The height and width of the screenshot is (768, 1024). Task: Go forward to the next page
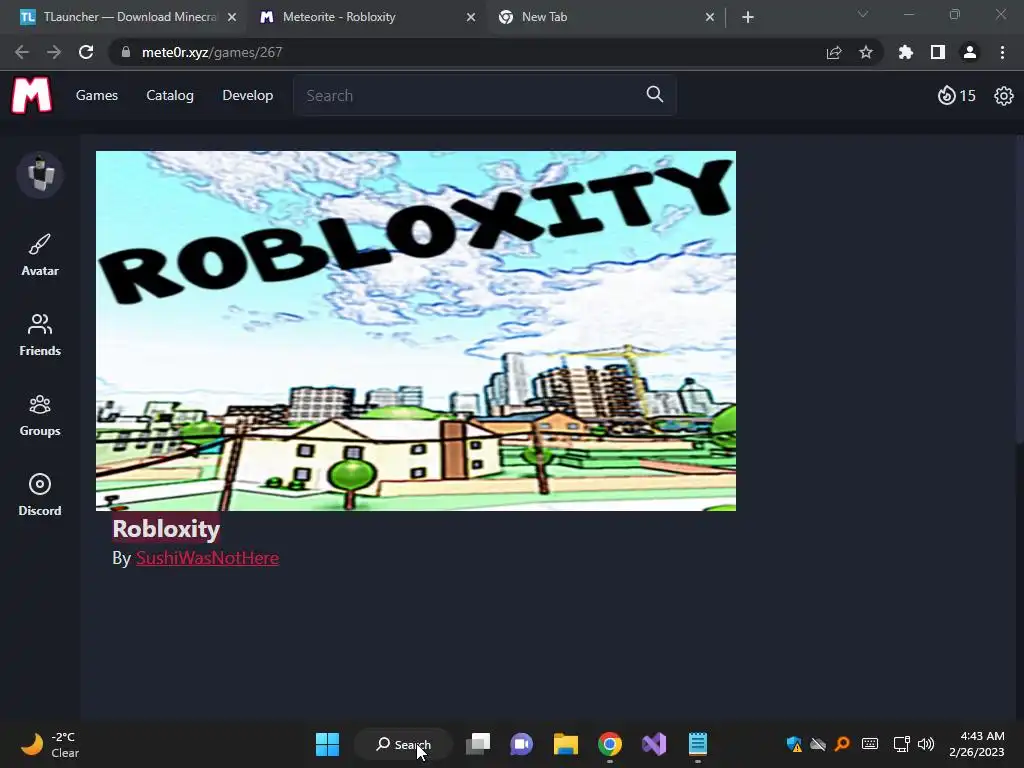54,52
